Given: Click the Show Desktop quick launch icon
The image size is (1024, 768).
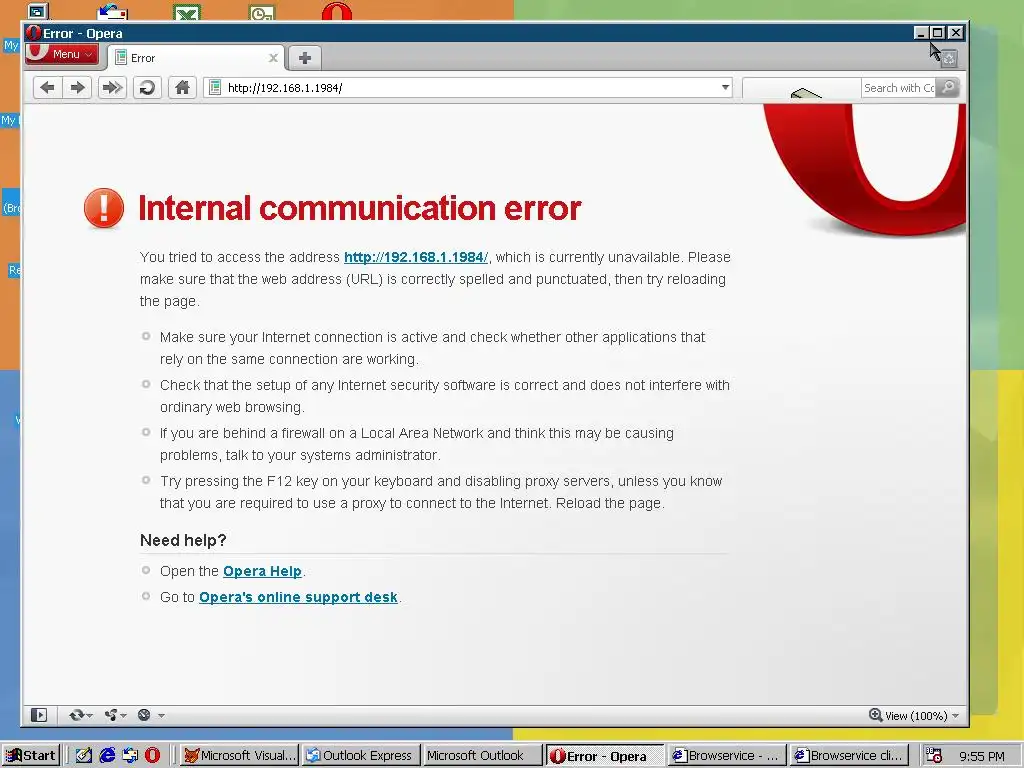Looking at the screenshot, I should (x=84, y=756).
